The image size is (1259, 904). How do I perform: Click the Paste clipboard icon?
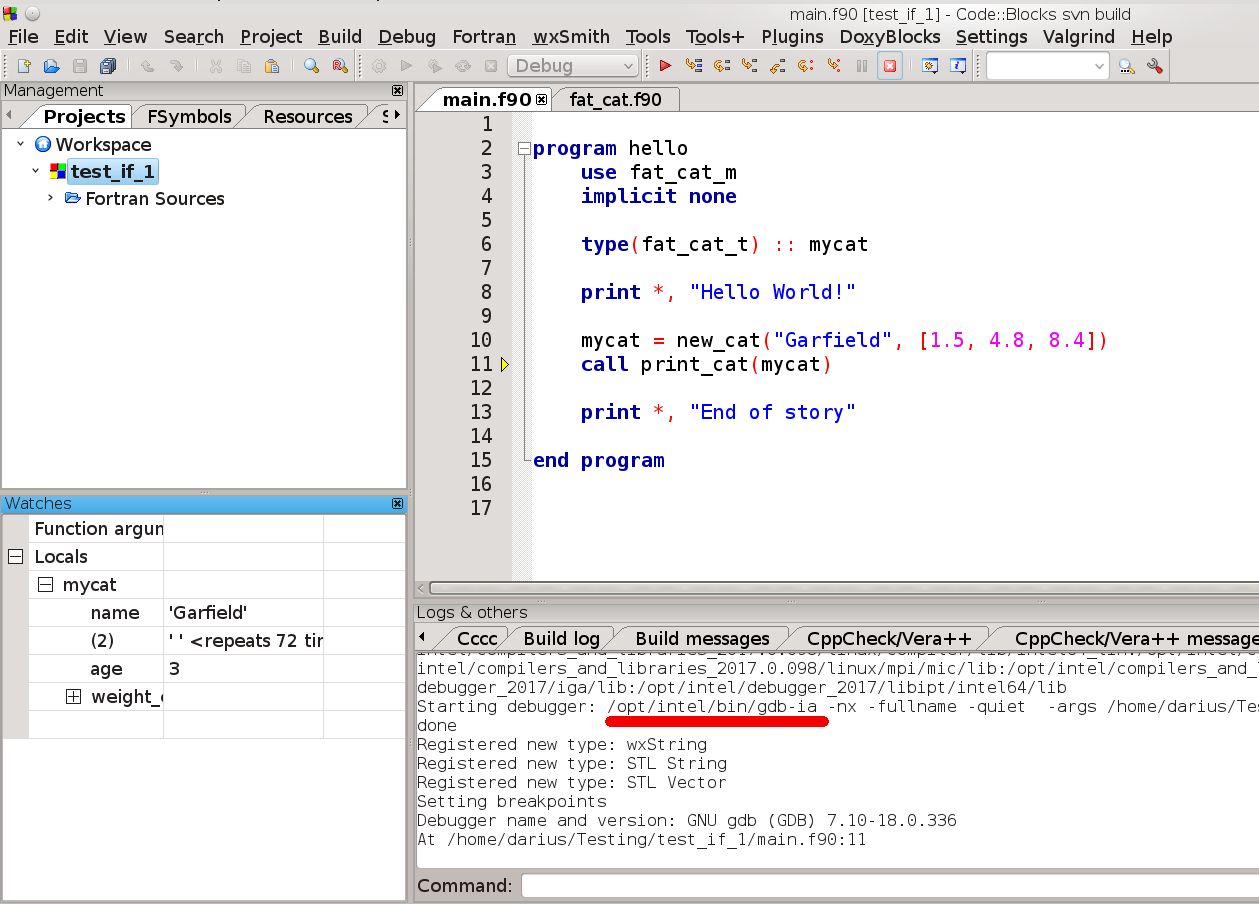point(272,66)
